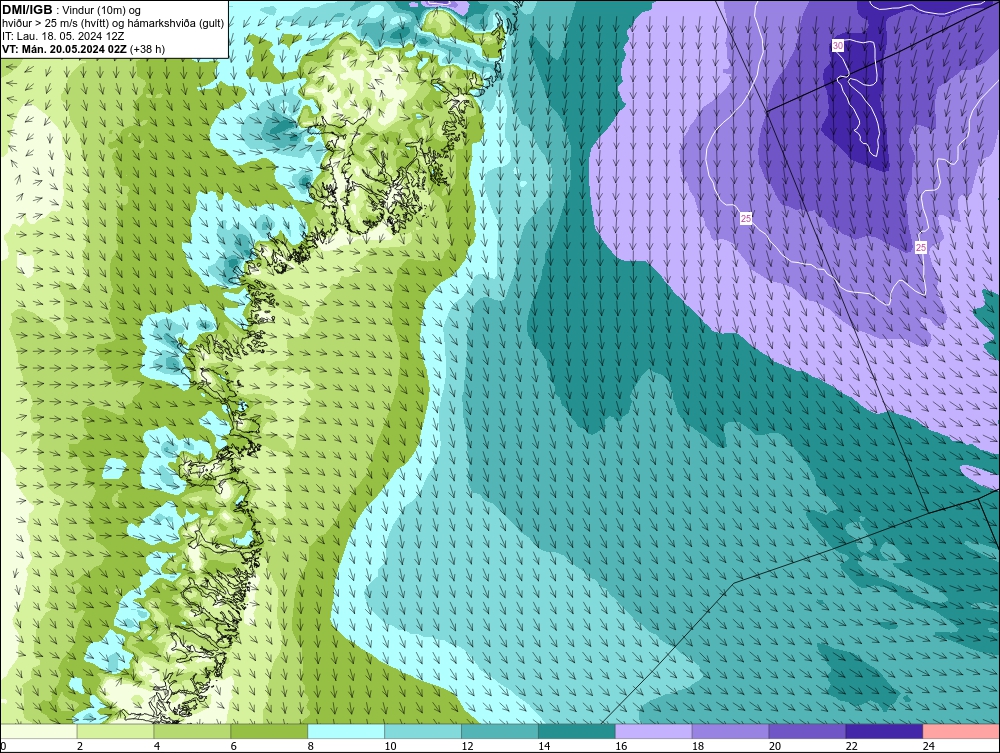Click the 'DMI/IGB' title text

27,10
